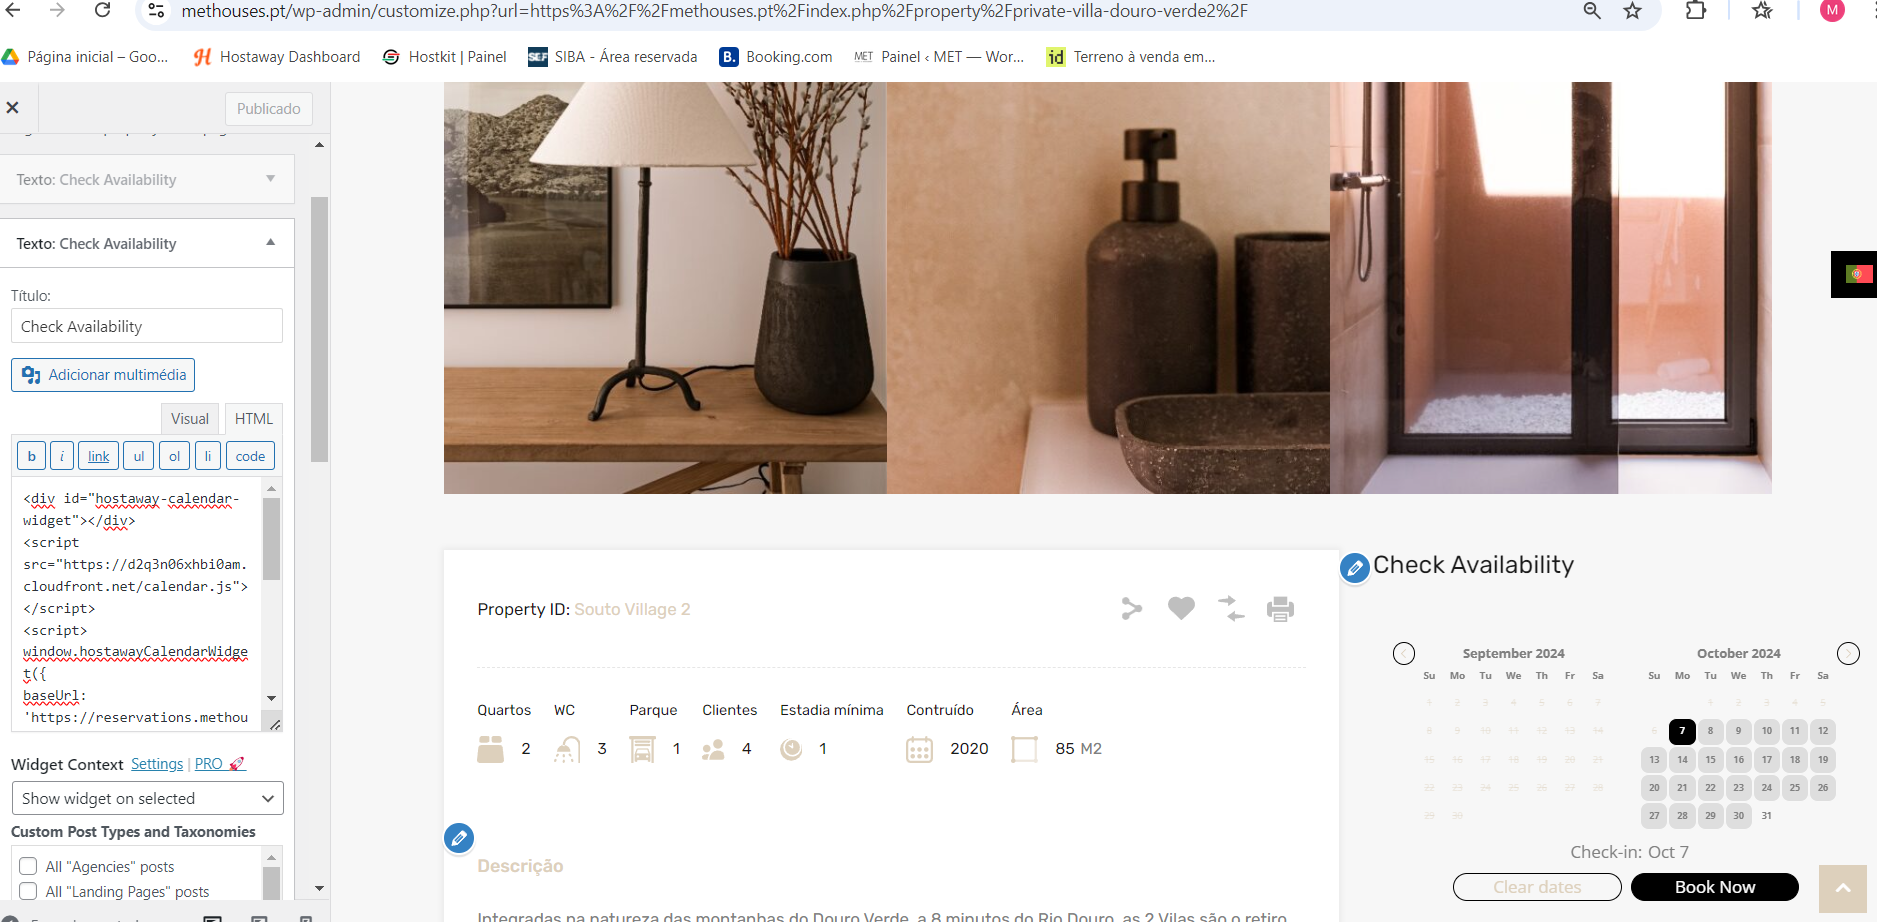Click the sidebar scroll down arrow
The height and width of the screenshot is (922, 1877).
coord(319,888)
